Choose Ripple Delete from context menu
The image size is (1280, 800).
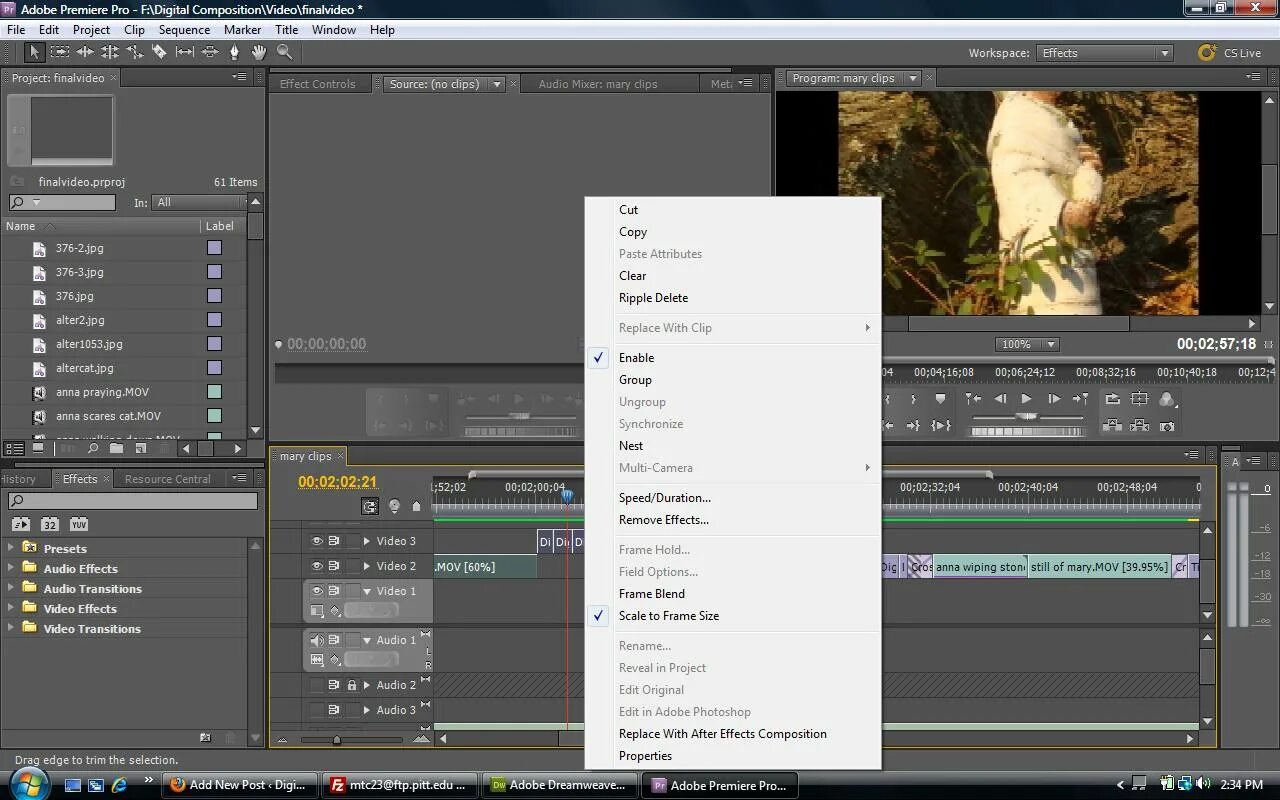732,298
